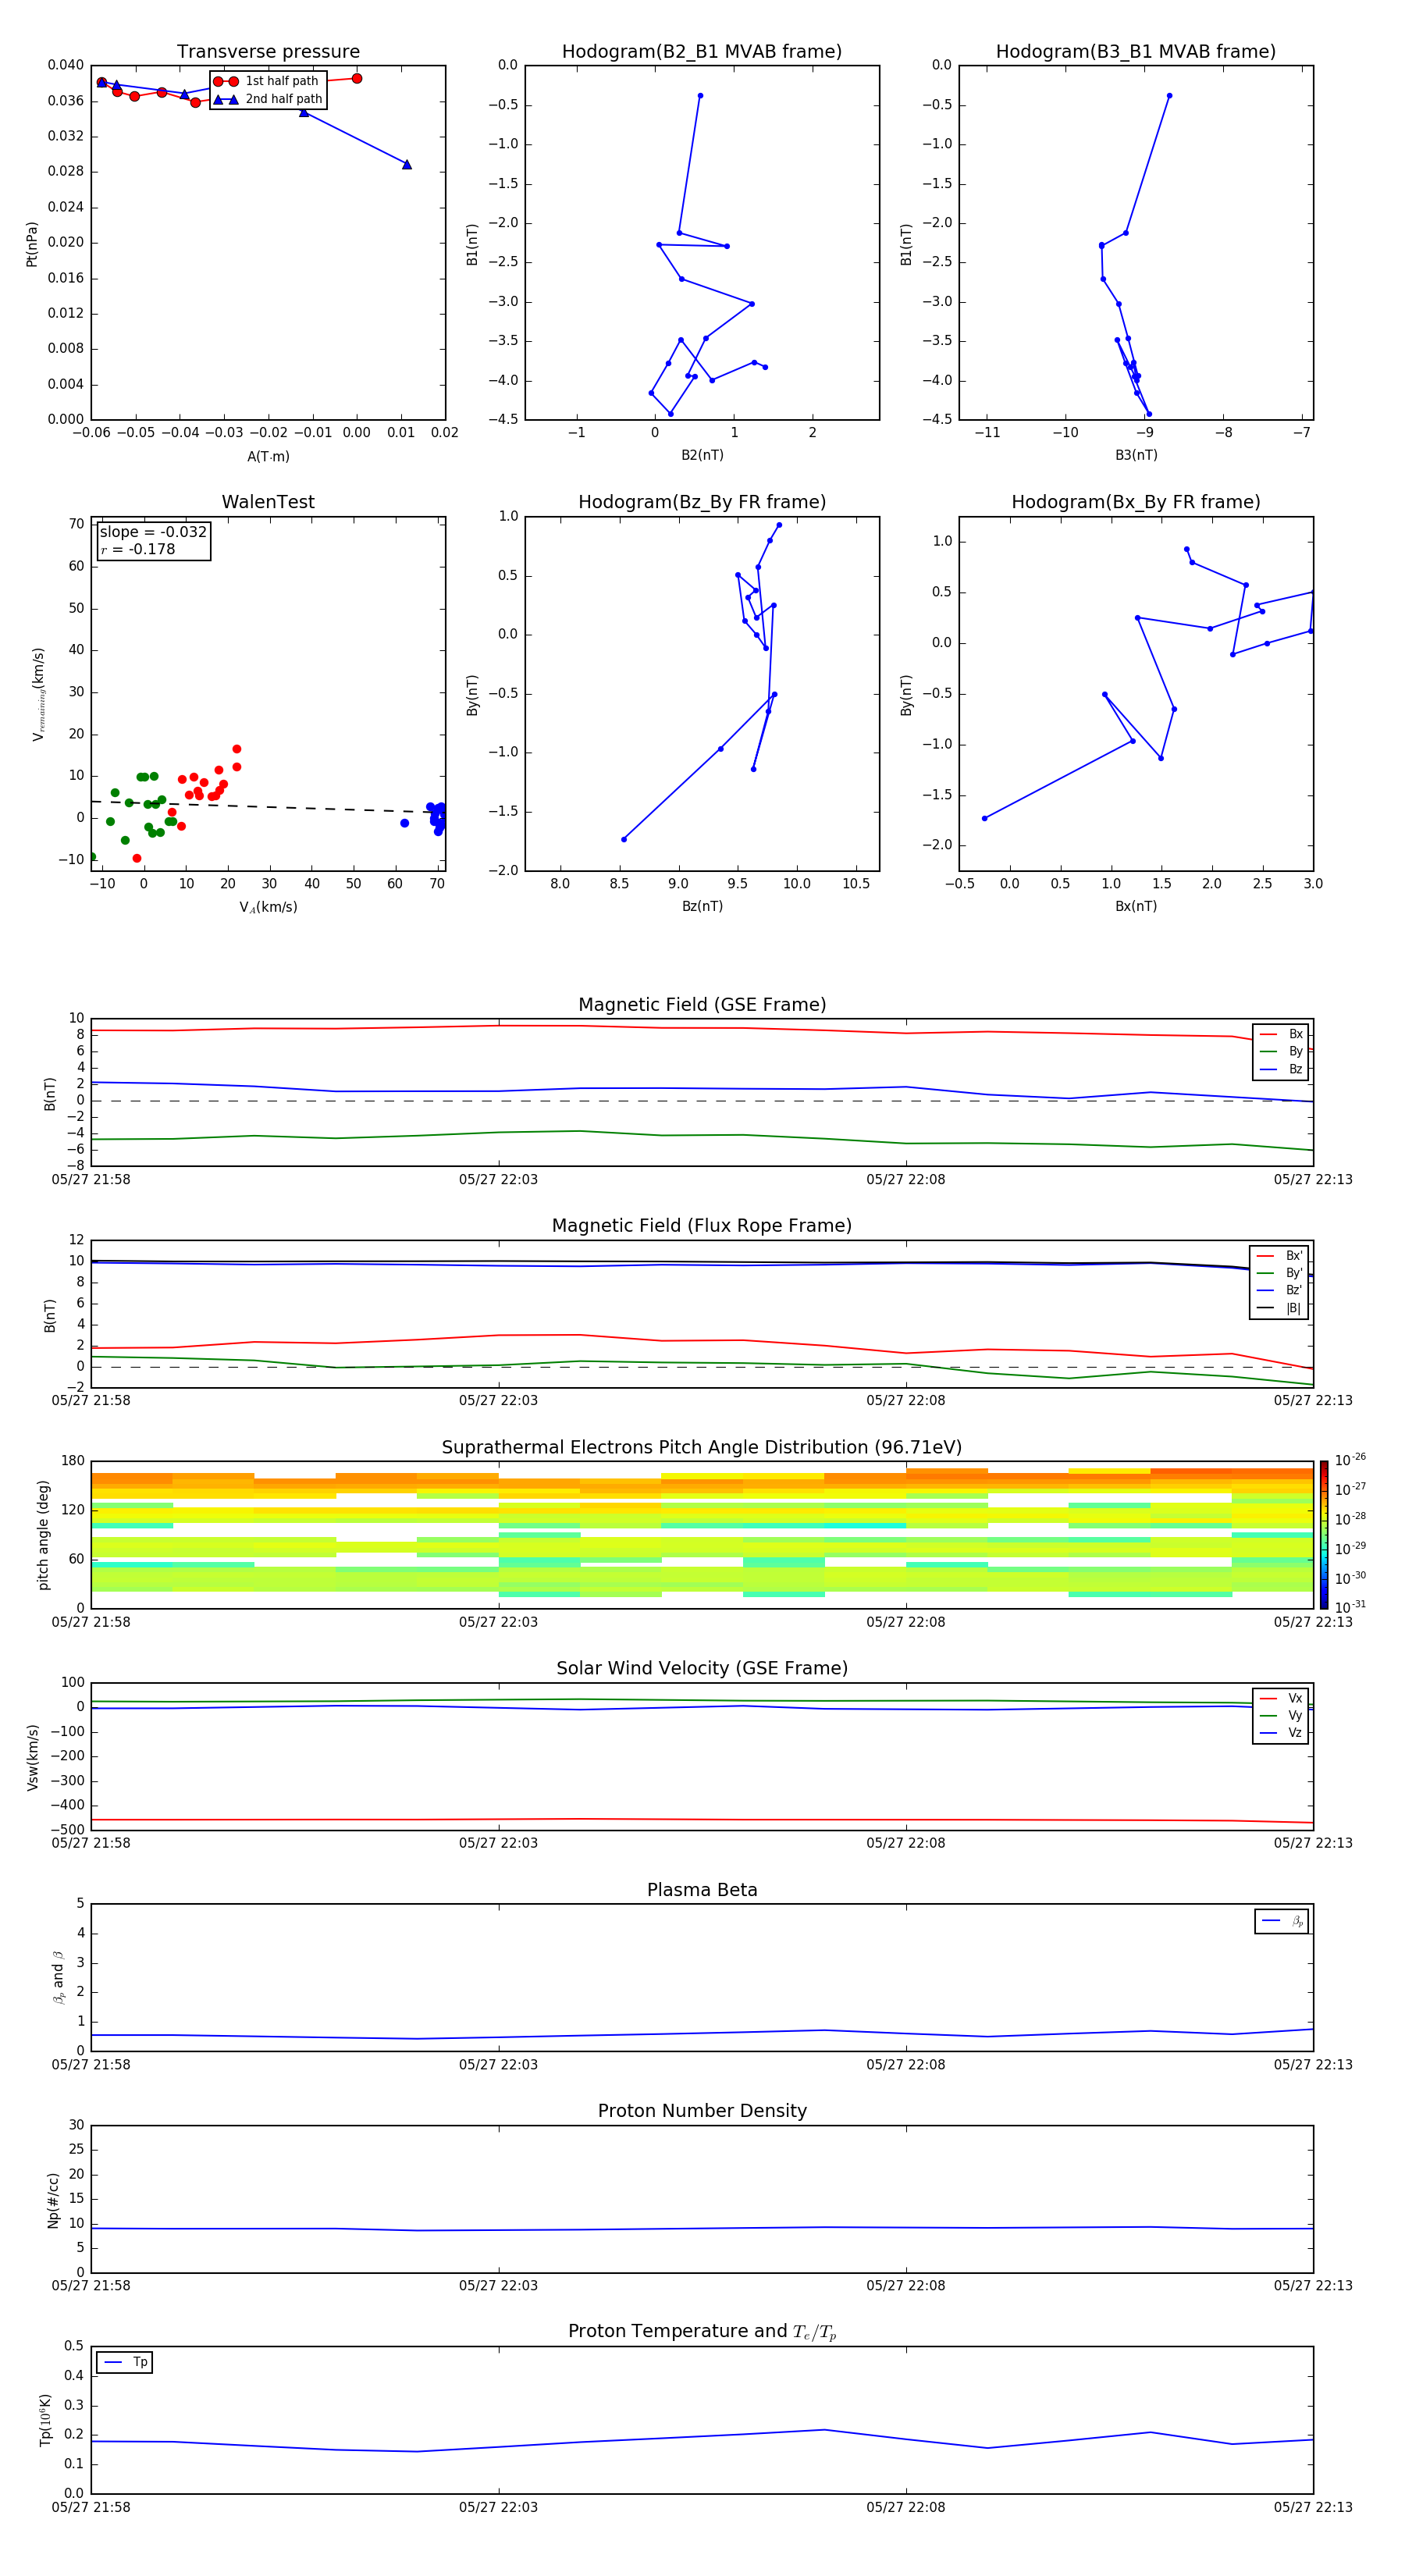
Task: Click the pitch angle color scale bar
Action: point(1323,1534)
